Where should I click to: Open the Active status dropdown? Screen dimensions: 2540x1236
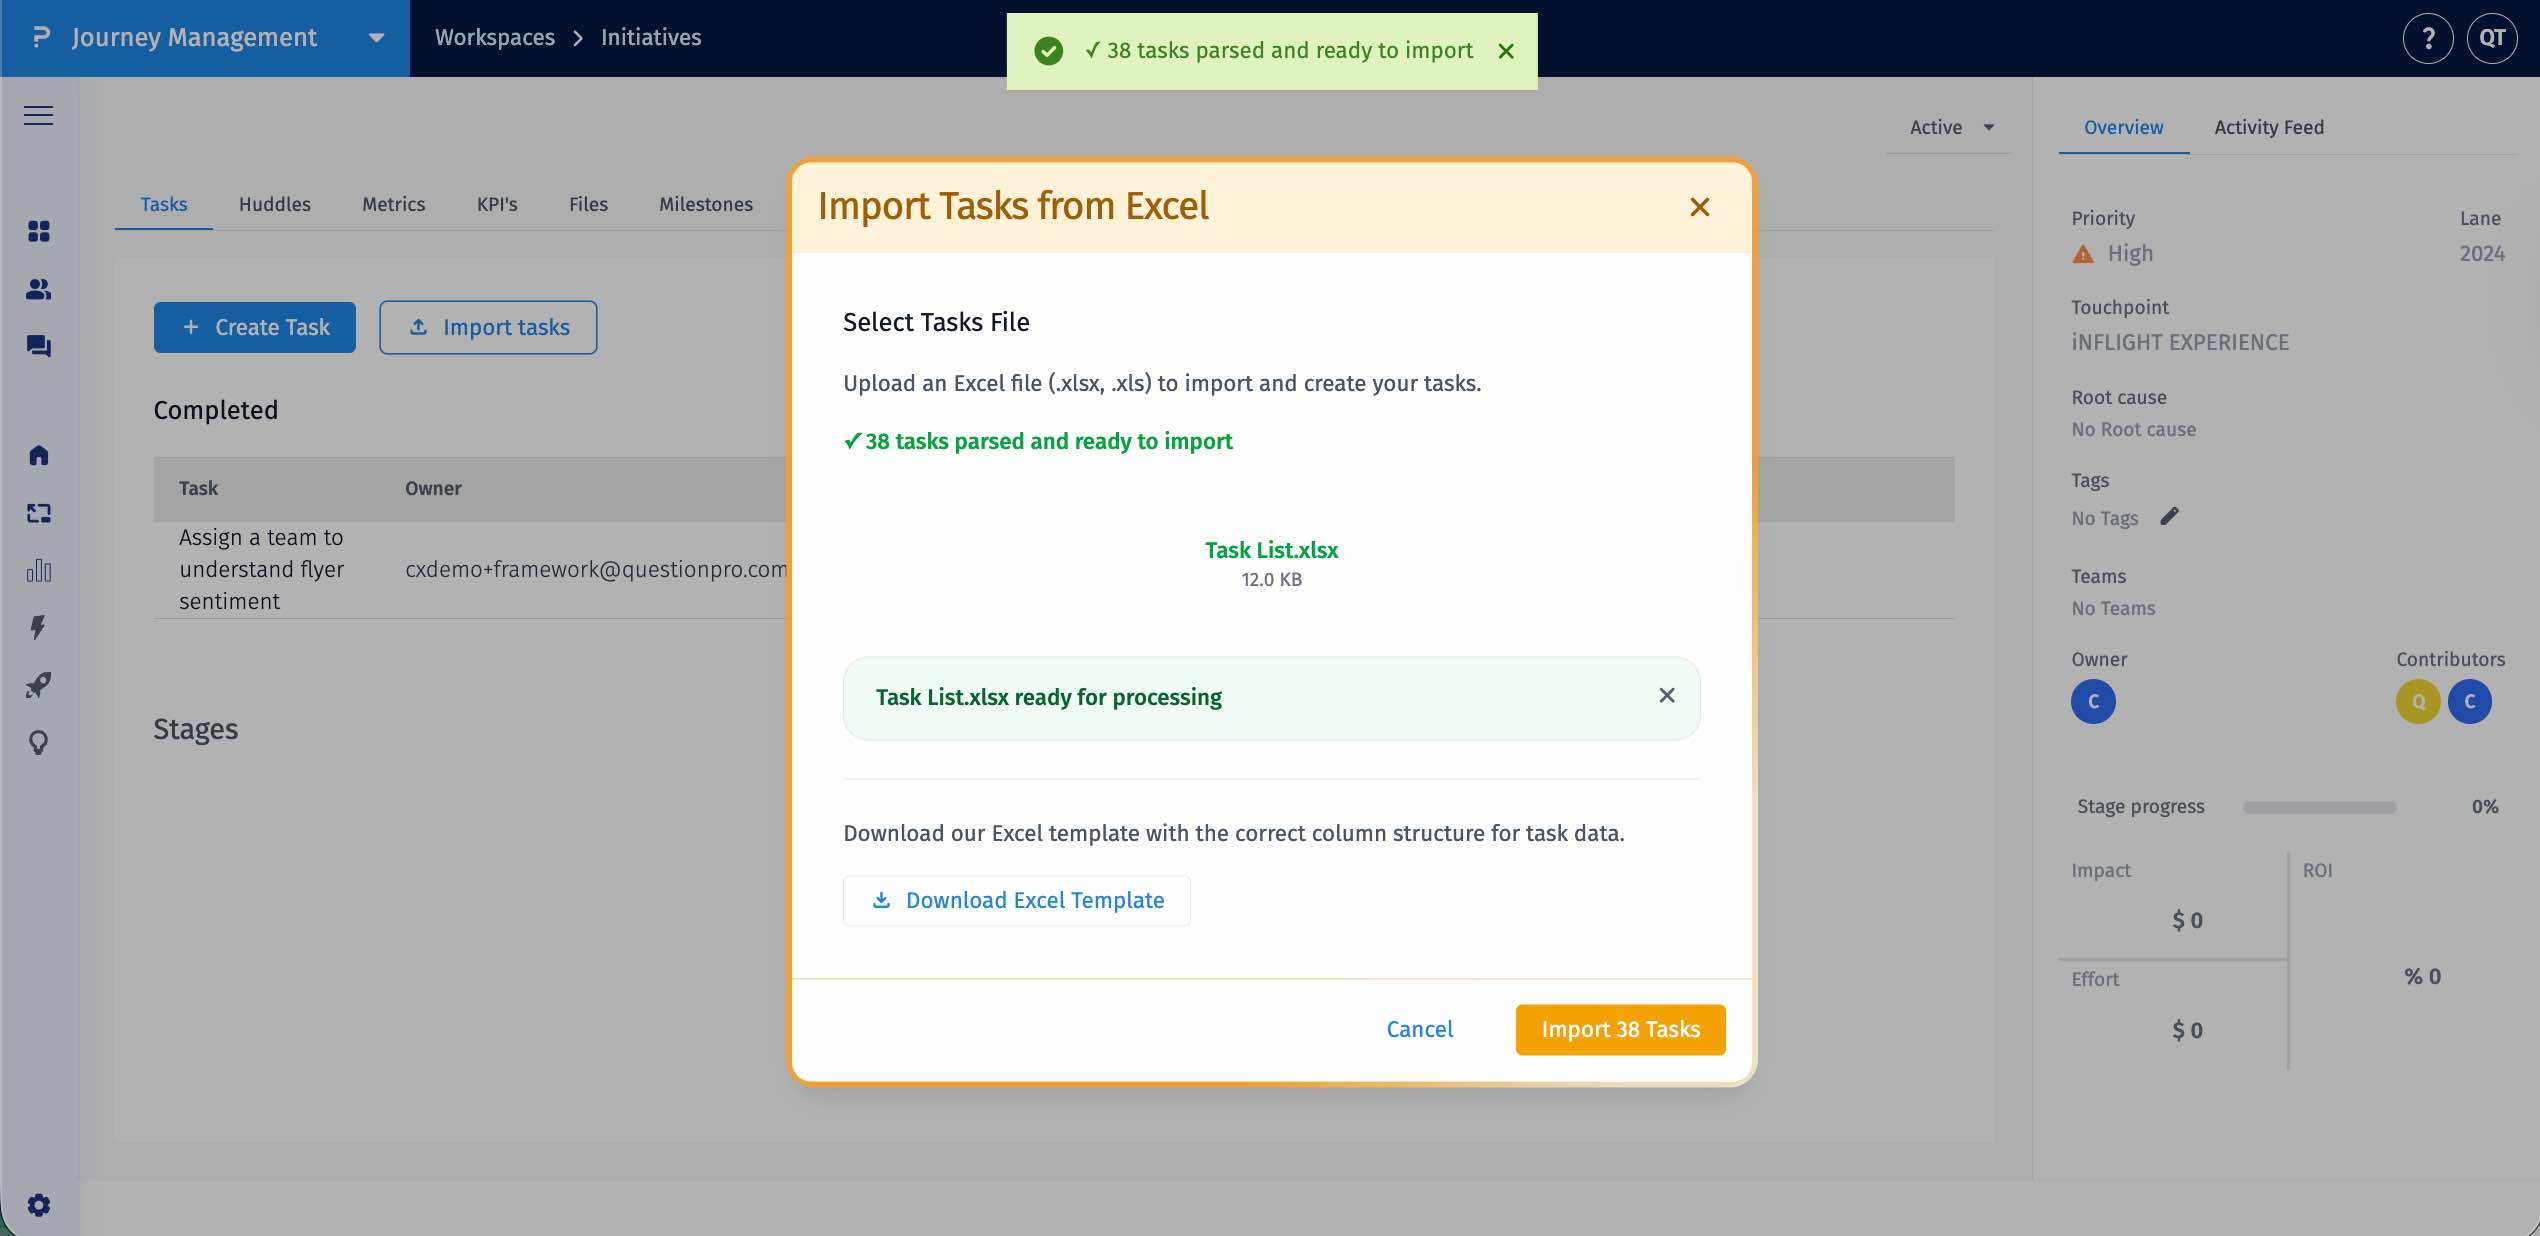(x=1947, y=127)
